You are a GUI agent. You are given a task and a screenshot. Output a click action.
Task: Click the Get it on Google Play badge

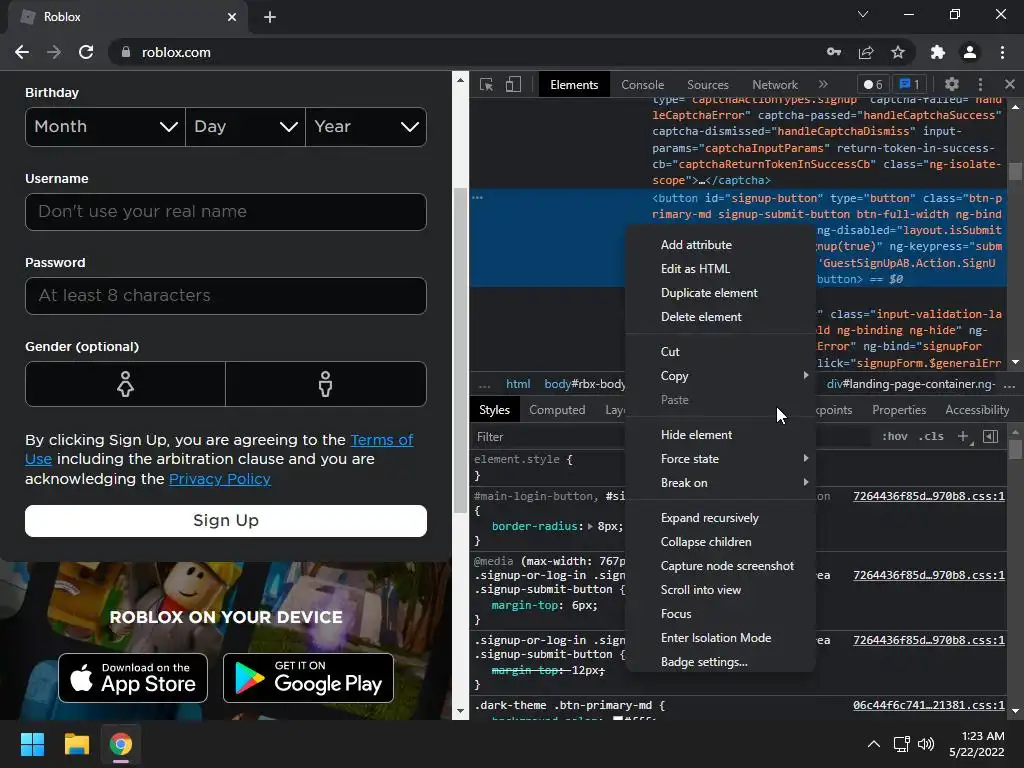pos(308,679)
